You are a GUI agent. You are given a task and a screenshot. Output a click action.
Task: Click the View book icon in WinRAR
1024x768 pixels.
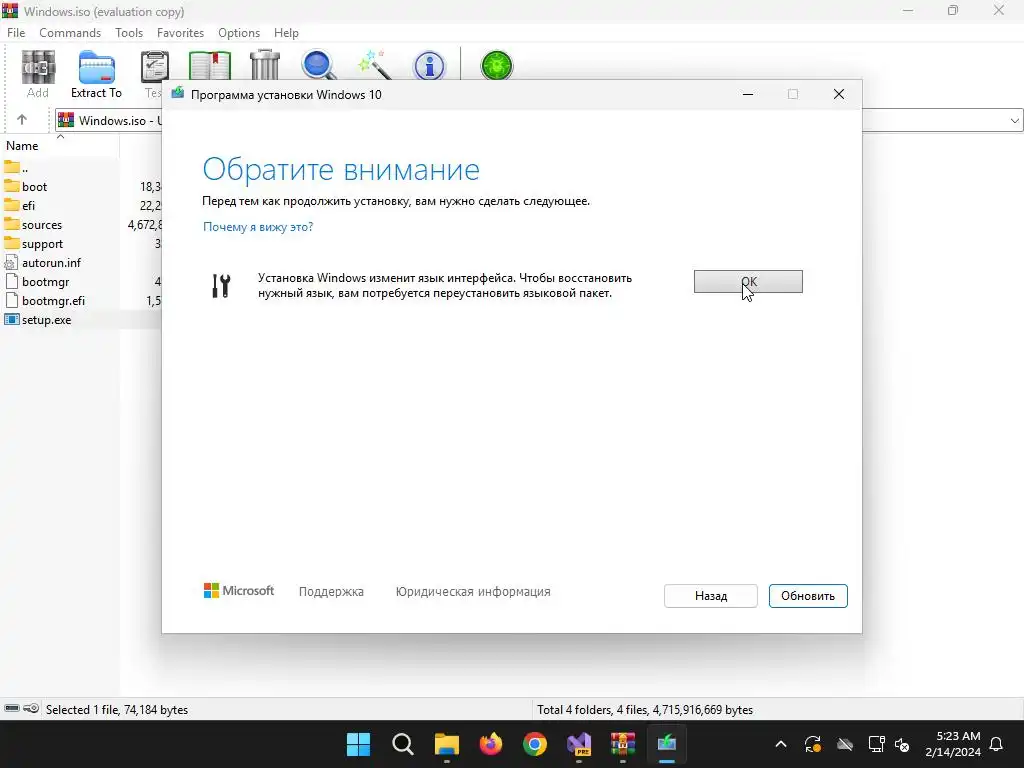pyautogui.click(x=210, y=65)
